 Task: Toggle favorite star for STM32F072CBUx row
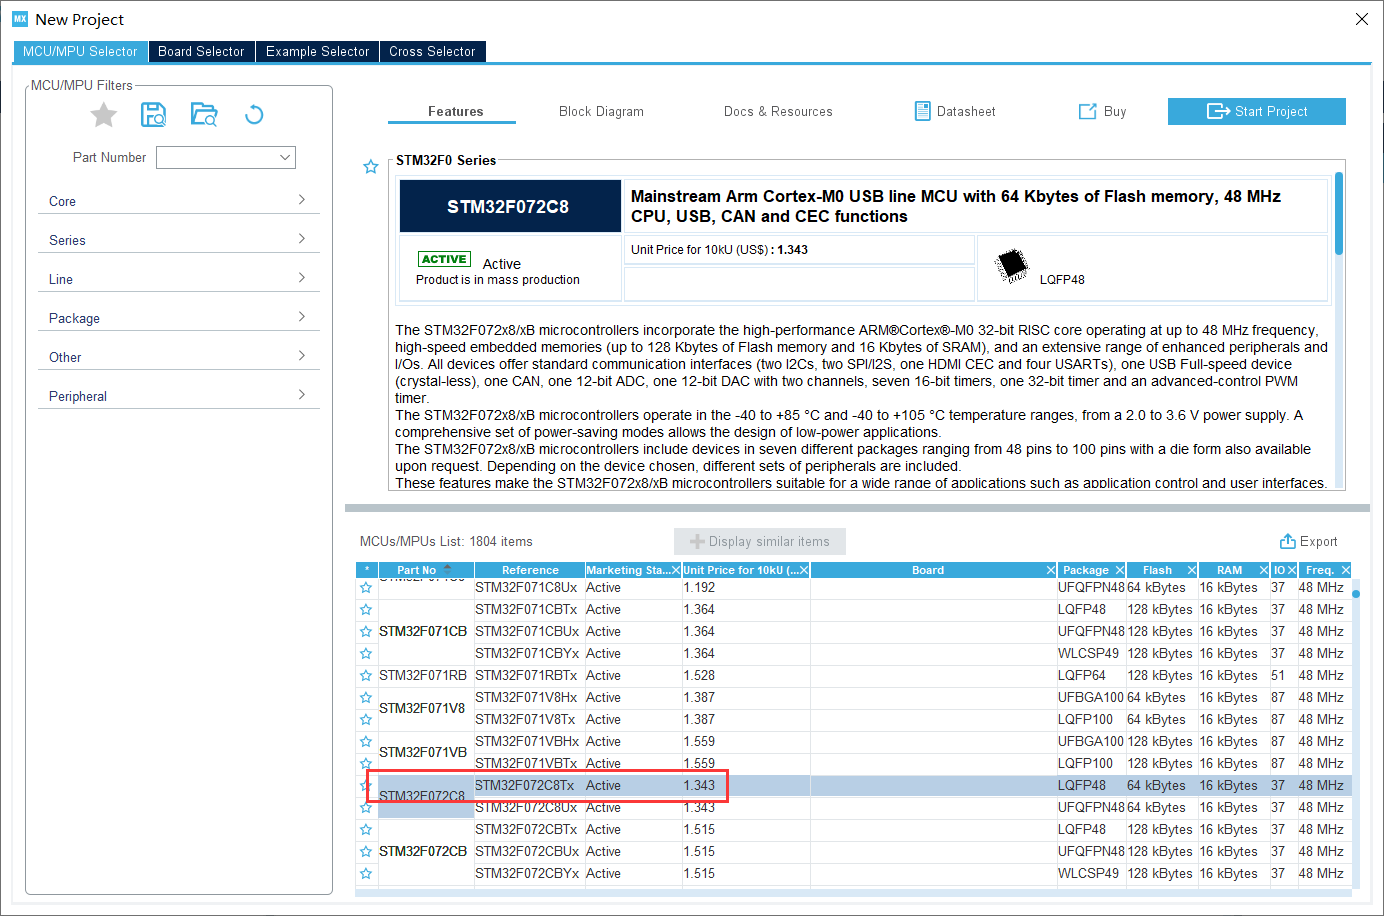(x=366, y=852)
